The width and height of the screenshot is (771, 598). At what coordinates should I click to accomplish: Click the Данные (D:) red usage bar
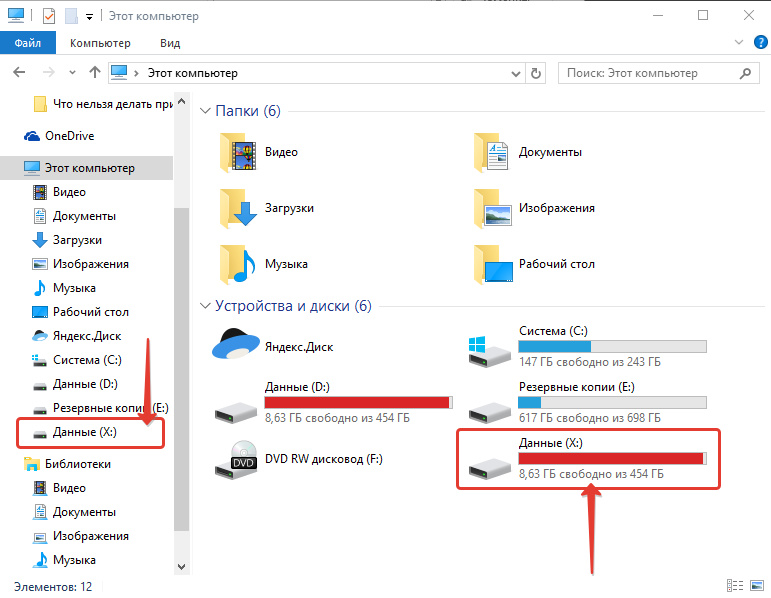(x=358, y=403)
